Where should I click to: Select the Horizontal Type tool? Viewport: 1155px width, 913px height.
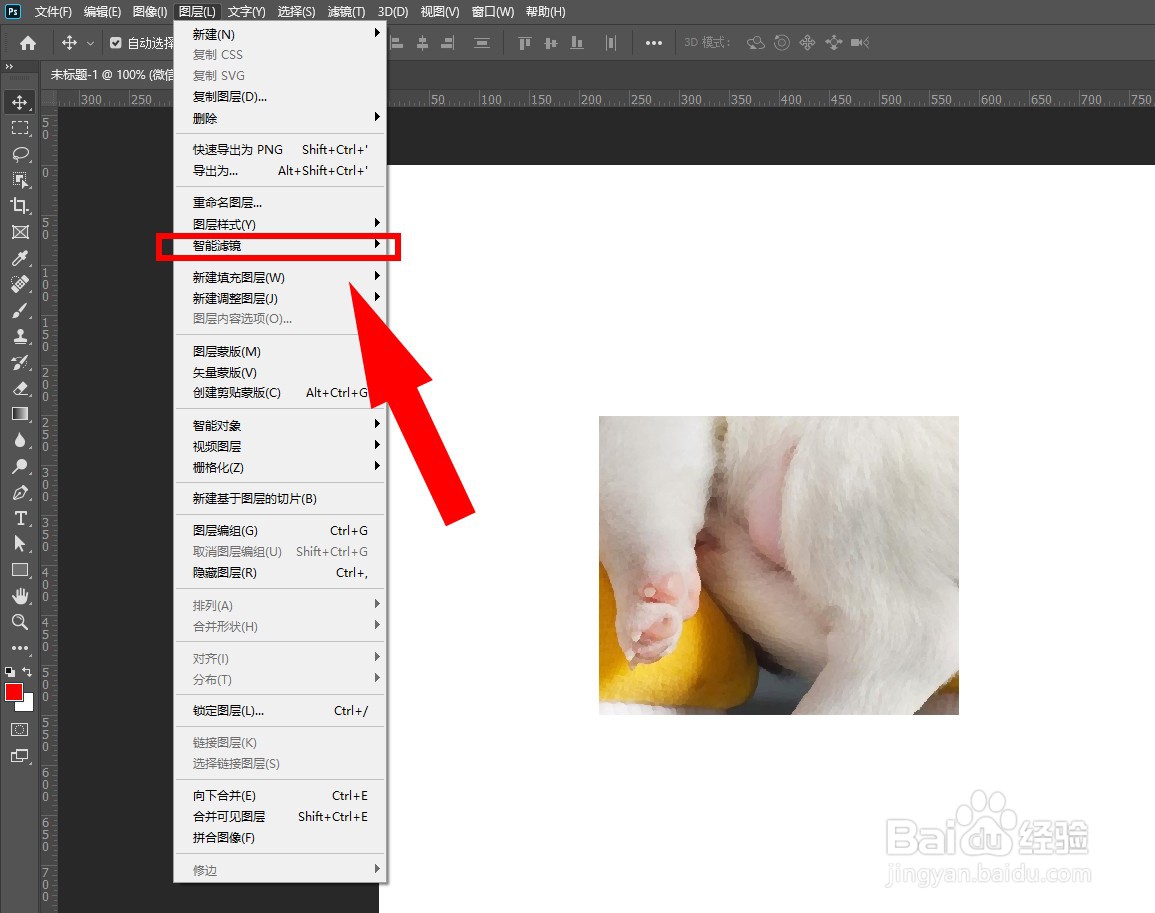tap(20, 518)
